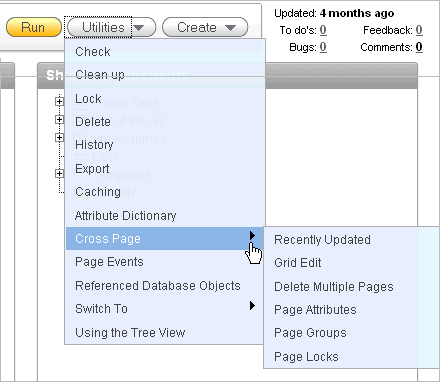This screenshot has height=383, width=440.
Task: Open the To do's count link
Action: (323, 30)
